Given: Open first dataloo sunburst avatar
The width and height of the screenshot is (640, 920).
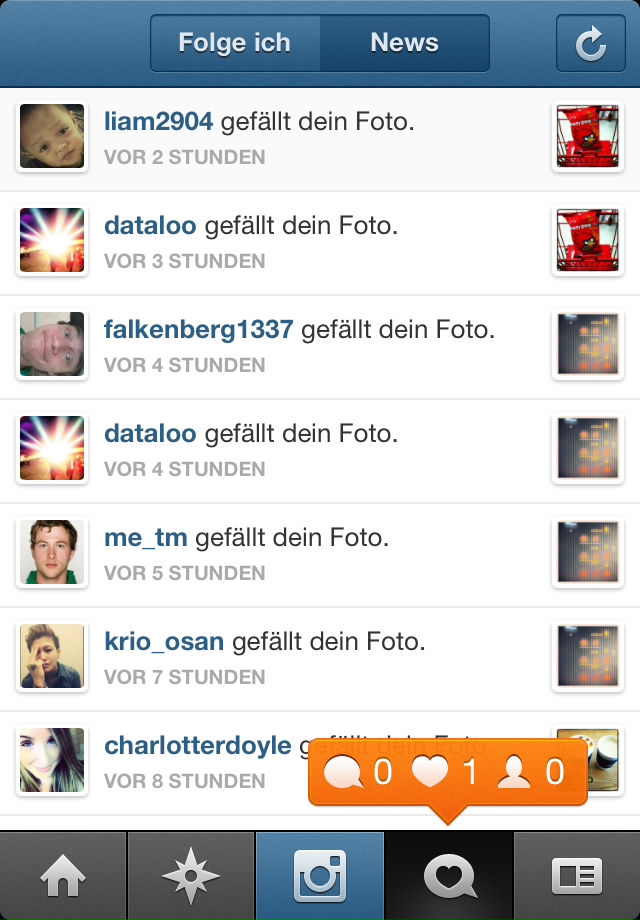Looking at the screenshot, I should click(x=52, y=240).
